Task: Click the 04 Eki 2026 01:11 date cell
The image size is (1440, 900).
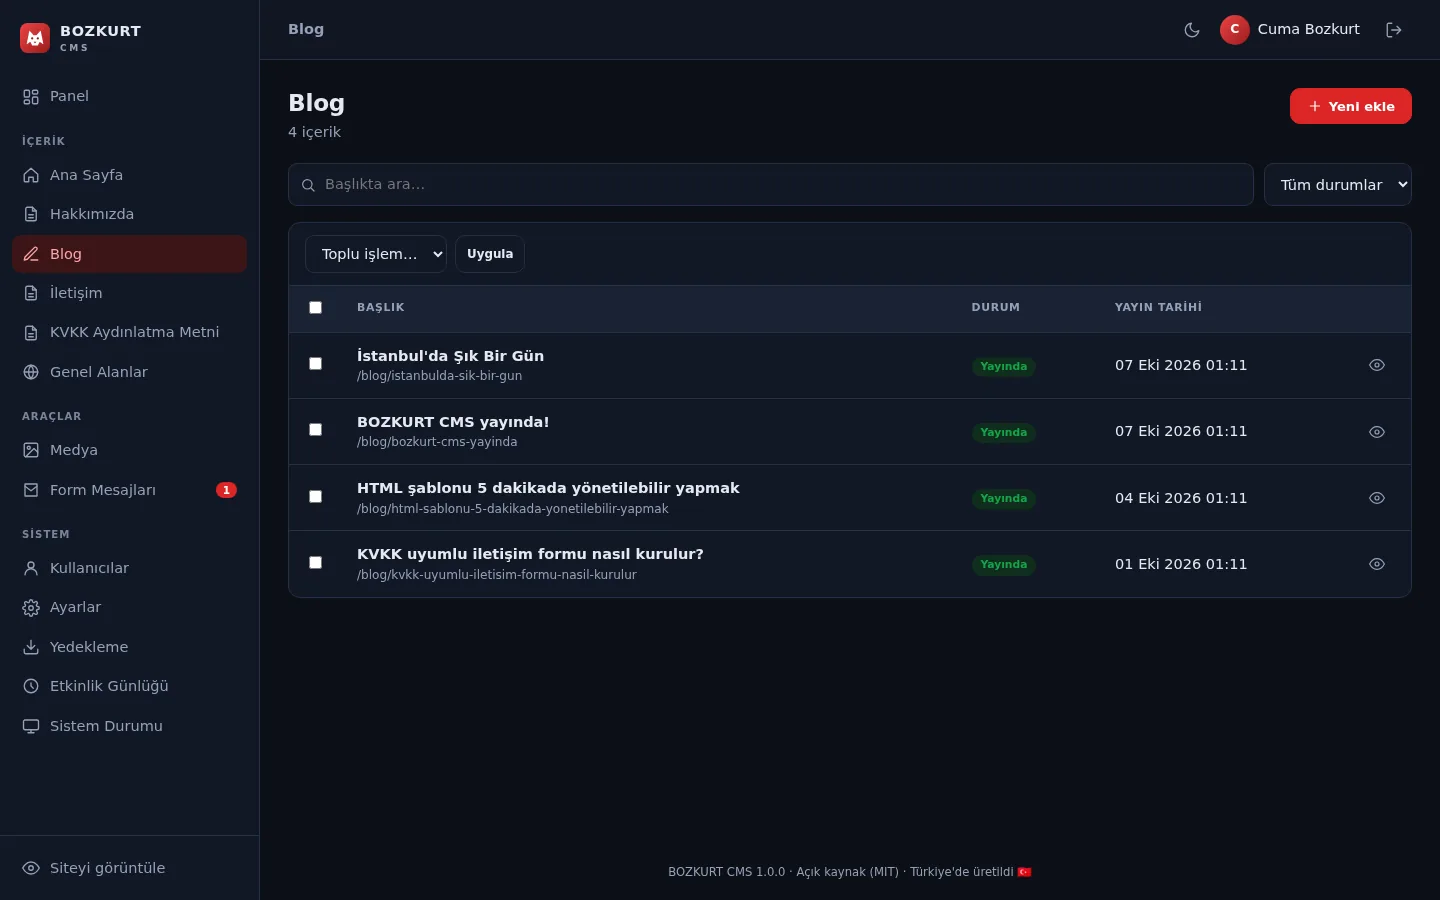Action: pyautogui.click(x=1181, y=498)
